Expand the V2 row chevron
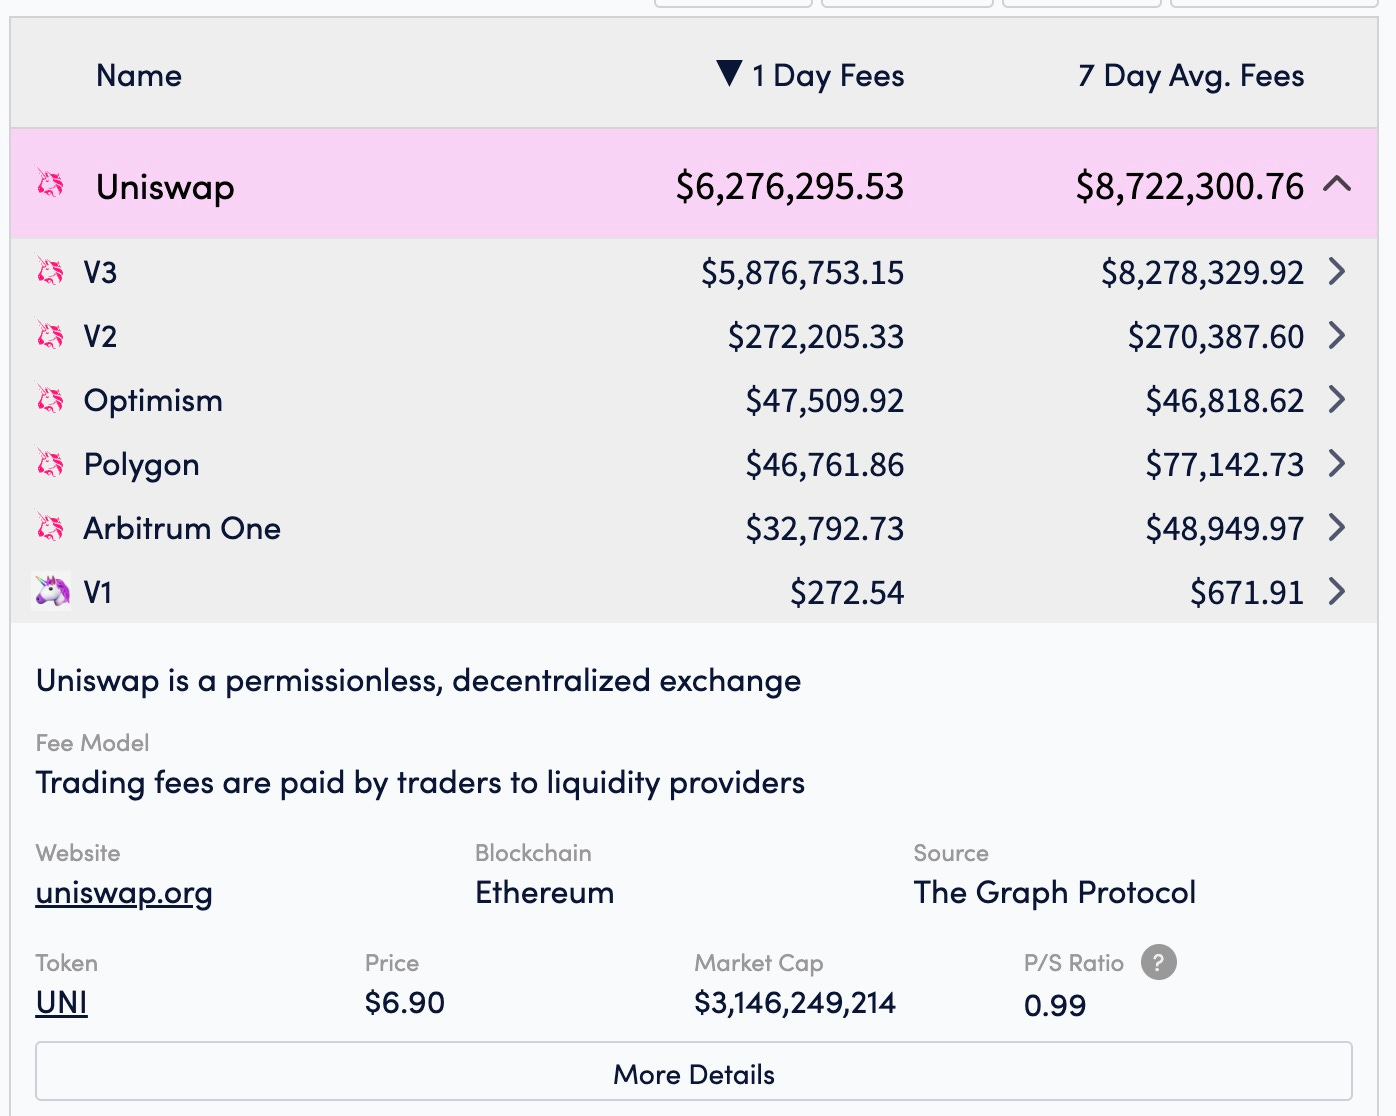The width and height of the screenshot is (1396, 1116). 1337,335
